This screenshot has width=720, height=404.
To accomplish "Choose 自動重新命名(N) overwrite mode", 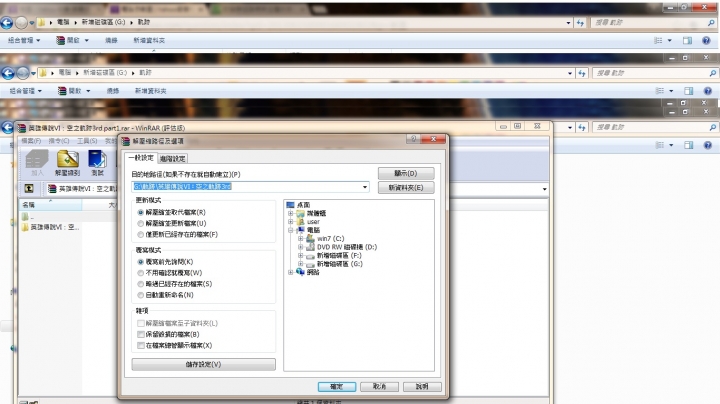I will click(165, 295).
